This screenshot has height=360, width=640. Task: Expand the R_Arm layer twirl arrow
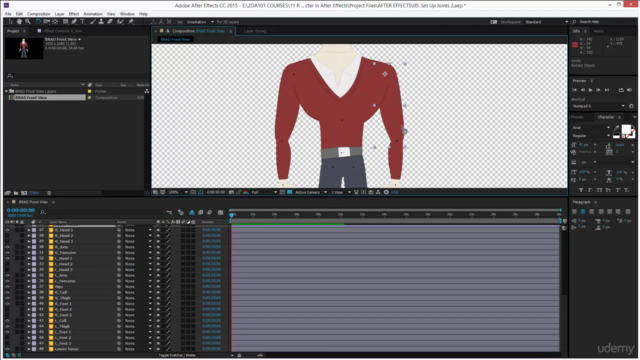[29, 247]
